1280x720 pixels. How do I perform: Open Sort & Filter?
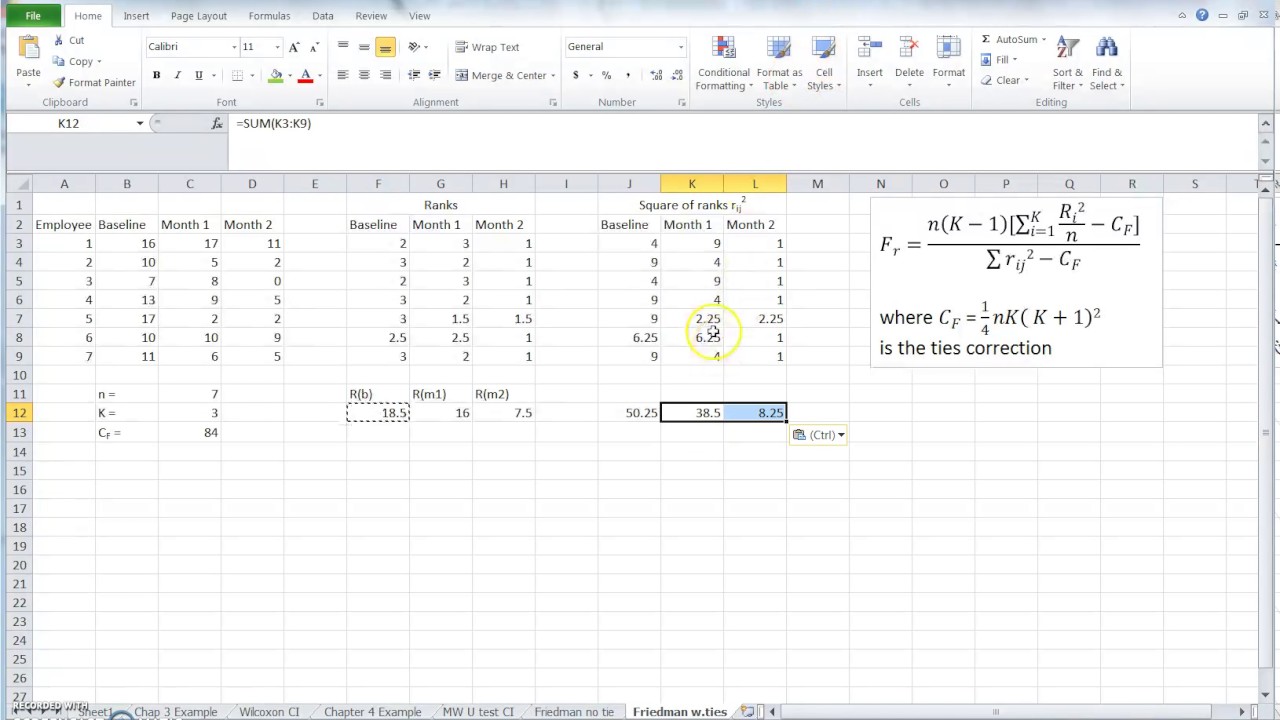pos(1067,63)
